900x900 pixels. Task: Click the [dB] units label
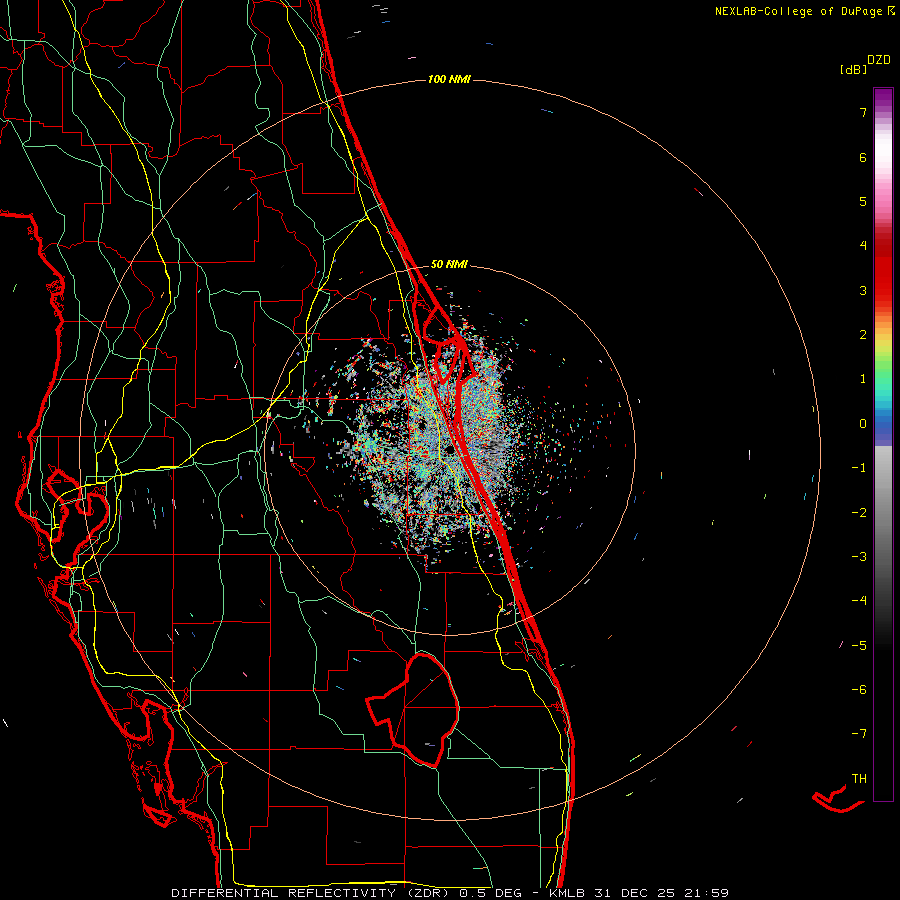click(854, 69)
